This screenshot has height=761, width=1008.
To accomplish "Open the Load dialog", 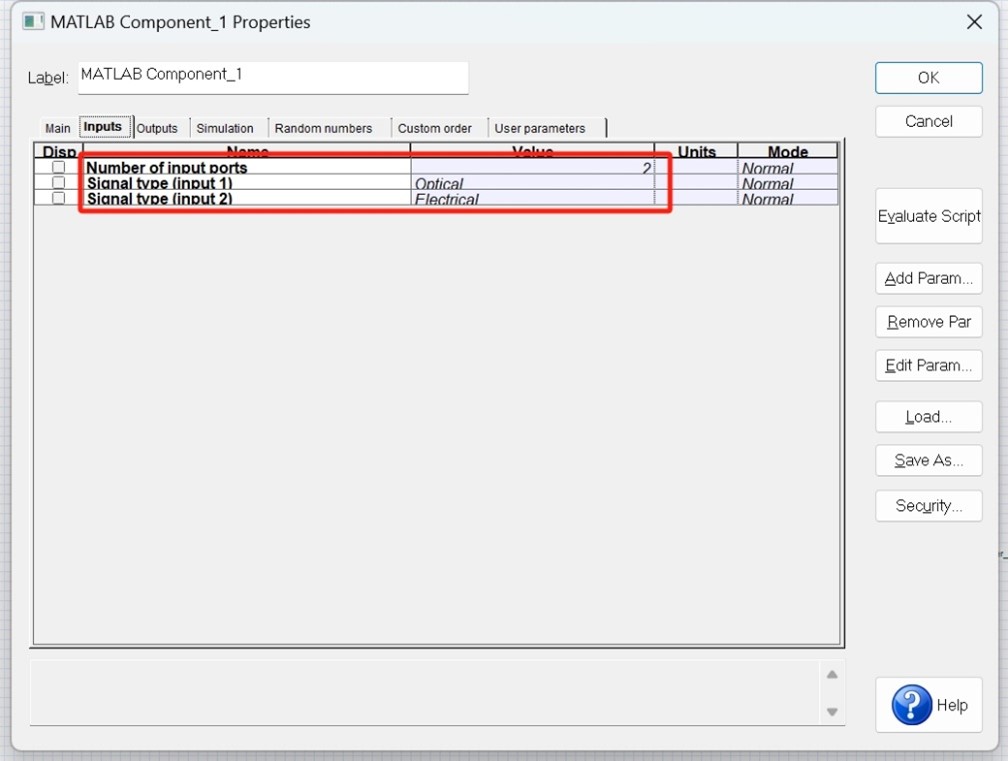I will point(928,417).
